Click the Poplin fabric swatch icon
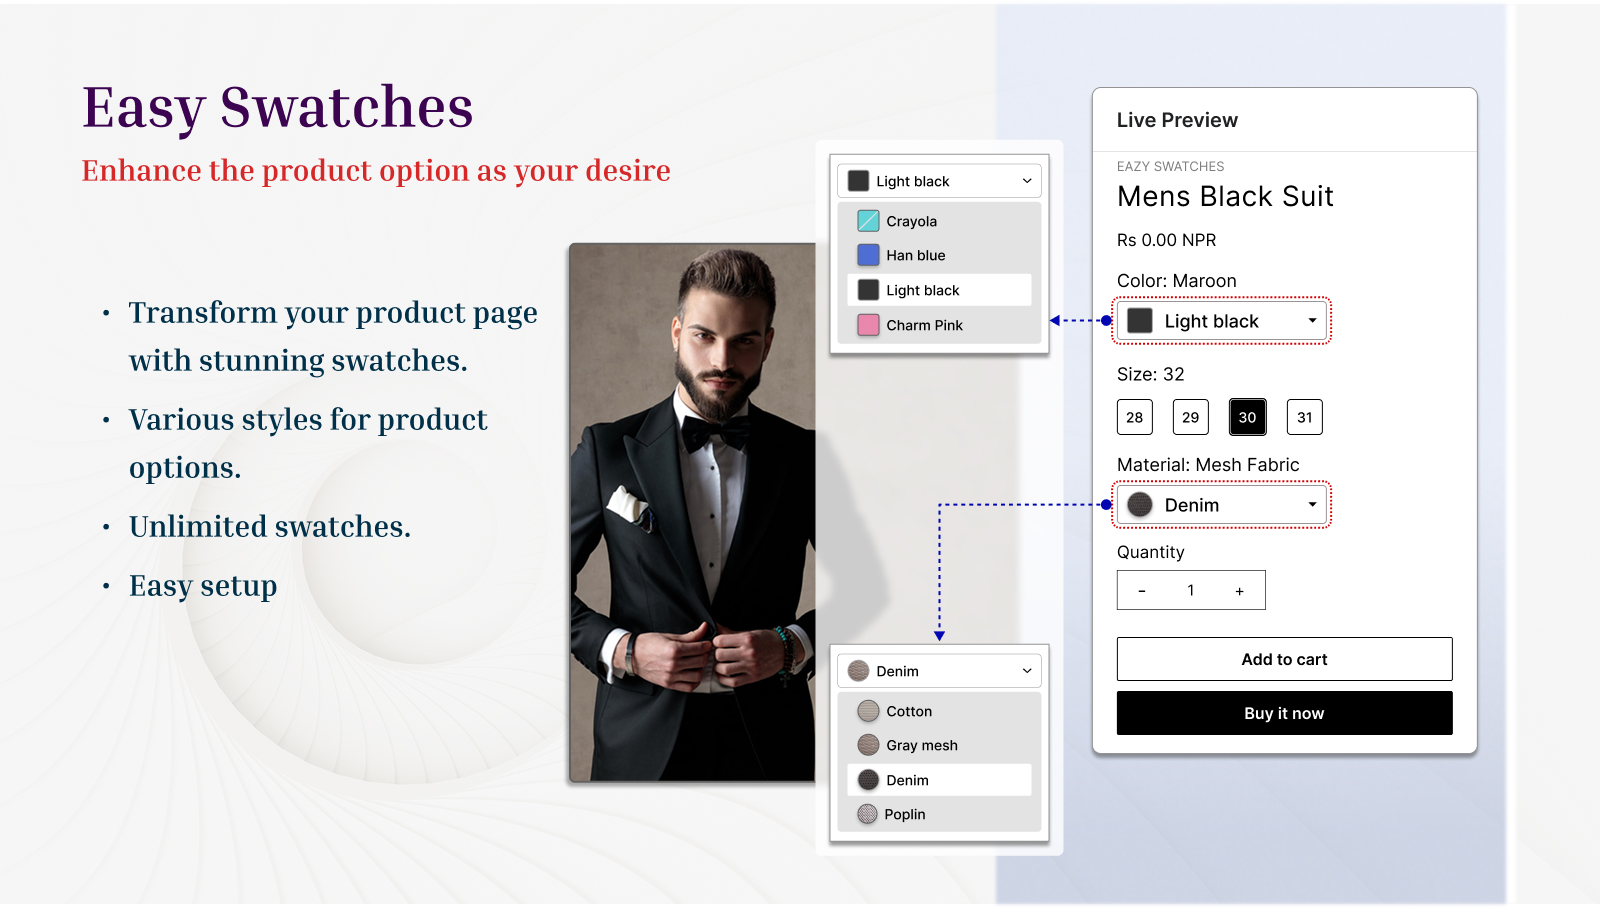This screenshot has height=908, width=1600. point(867,814)
